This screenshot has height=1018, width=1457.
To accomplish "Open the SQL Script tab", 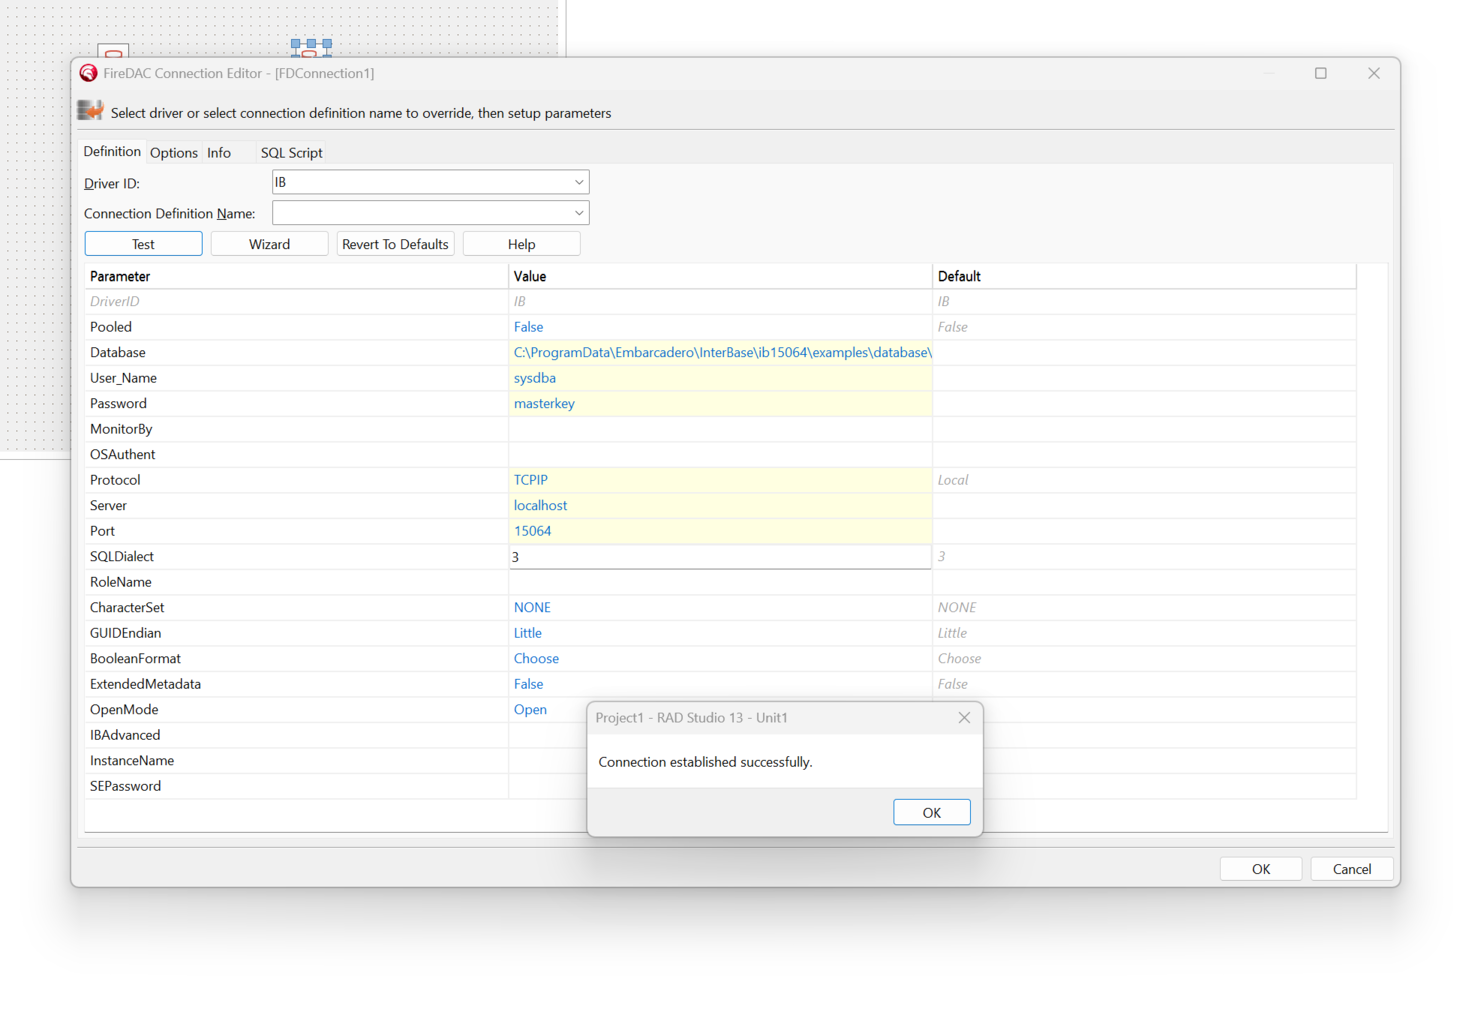I will (291, 153).
